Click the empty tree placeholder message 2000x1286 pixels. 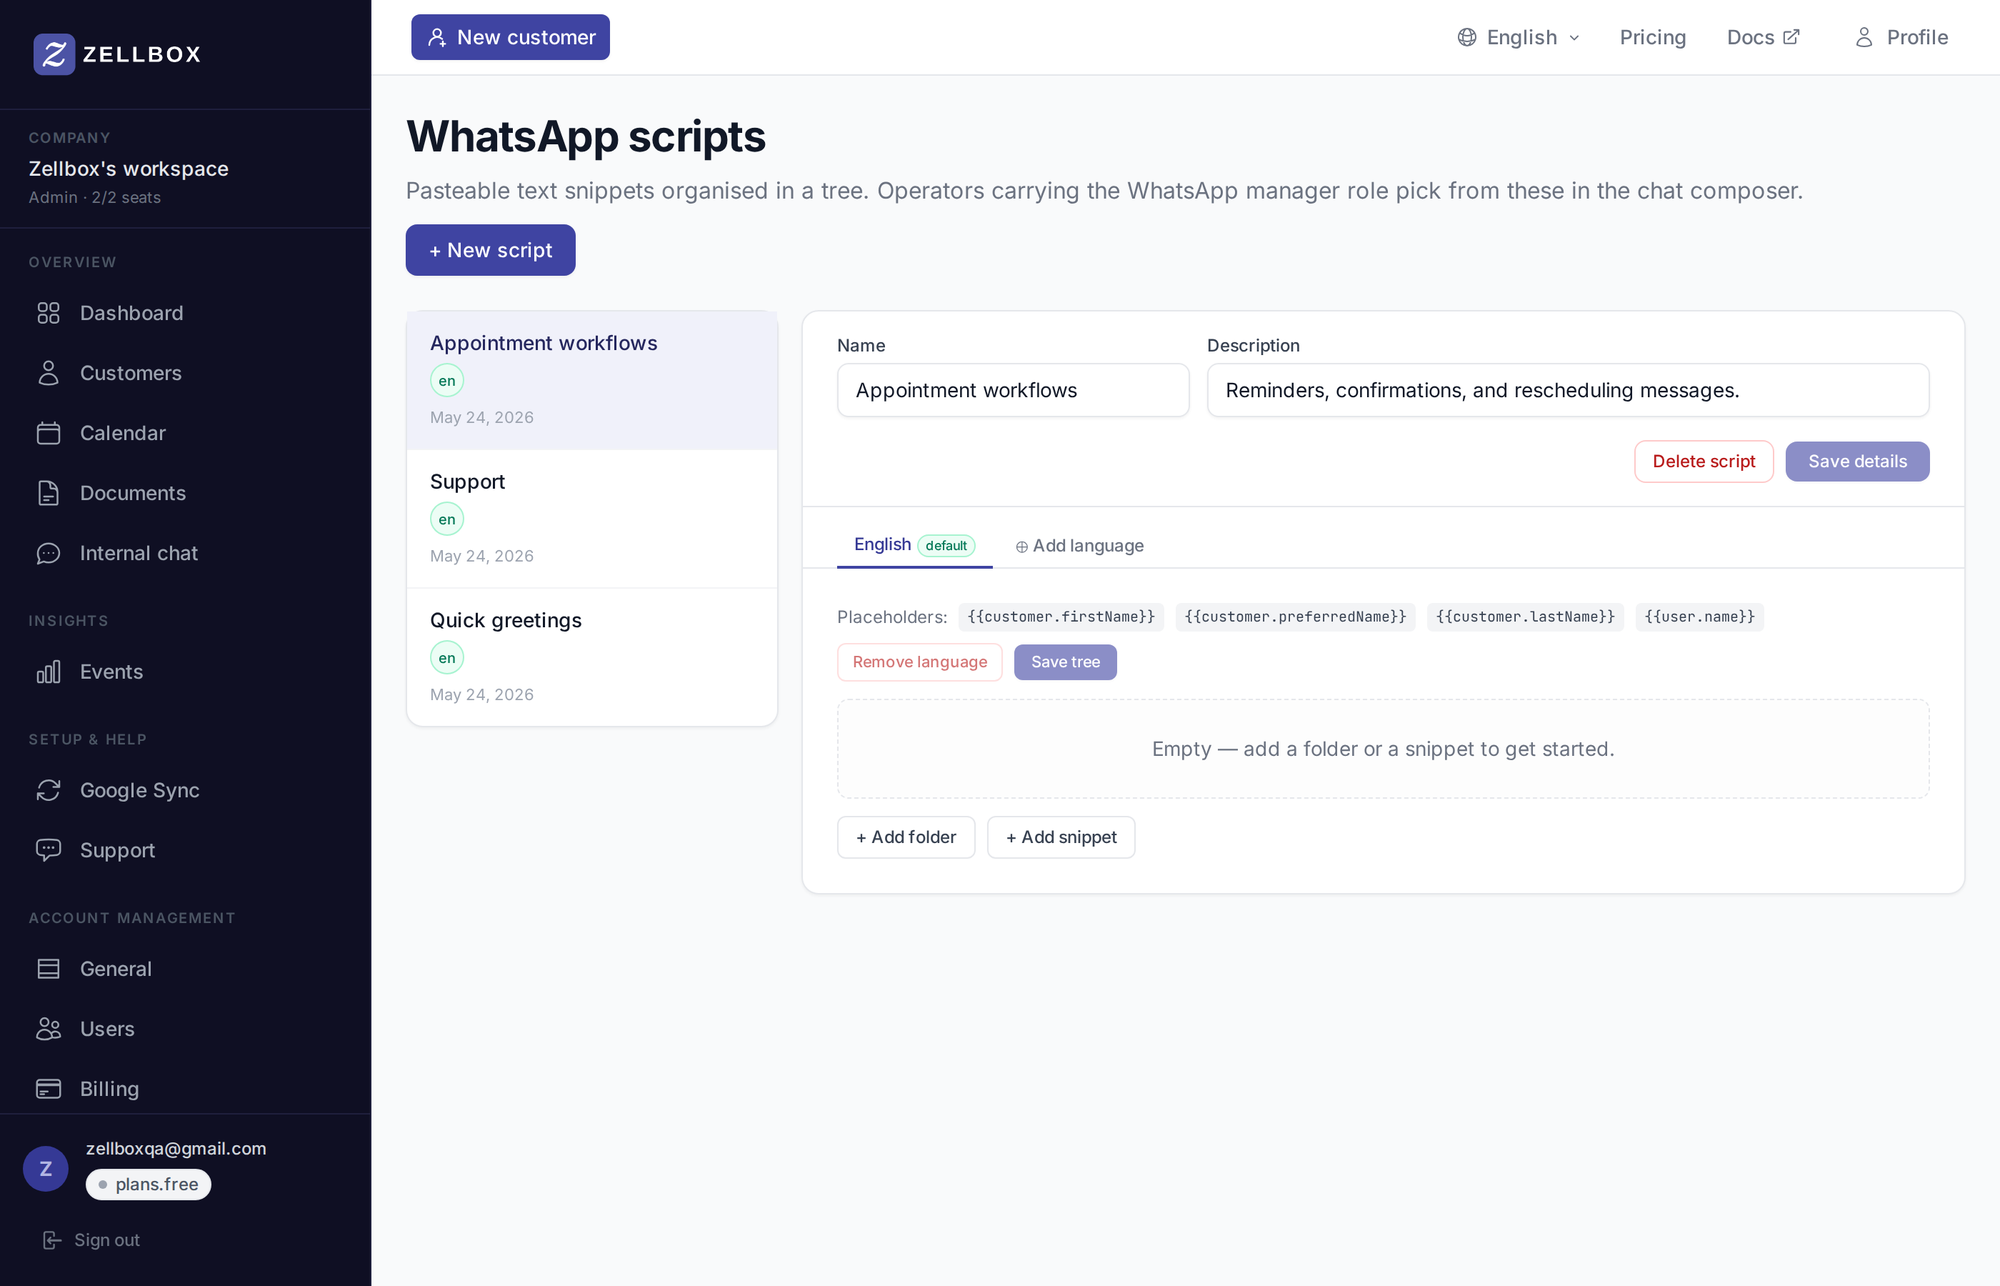[1383, 749]
